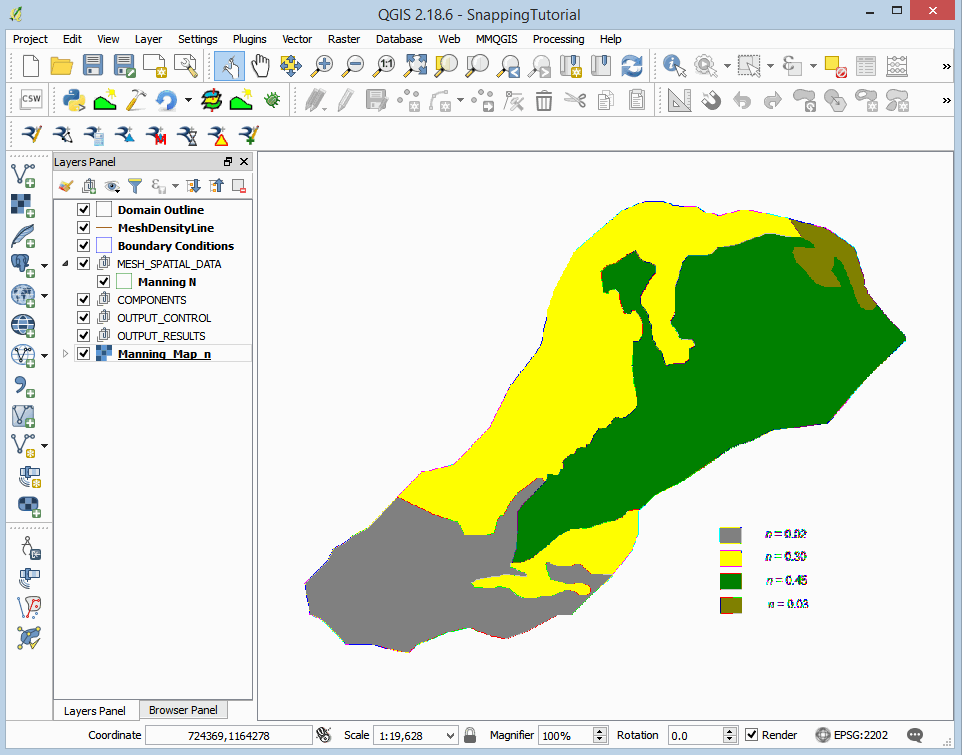Click the Zoom In magnifier tool
This screenshot has height=755, width=962.
(x=322, y=67)
